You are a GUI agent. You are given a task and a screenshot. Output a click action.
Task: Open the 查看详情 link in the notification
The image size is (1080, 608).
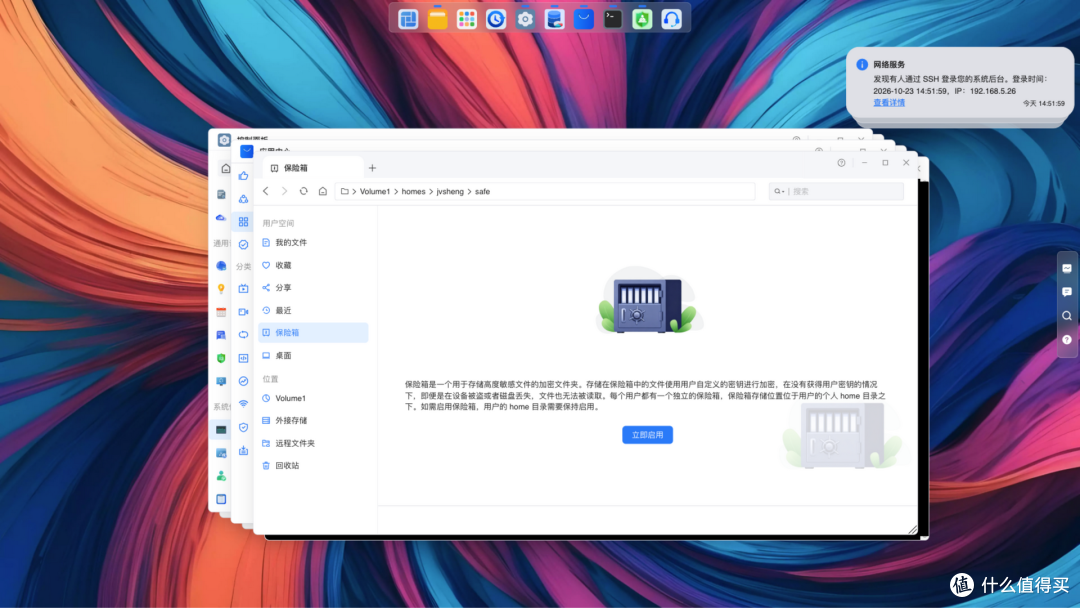coord(889,103)
